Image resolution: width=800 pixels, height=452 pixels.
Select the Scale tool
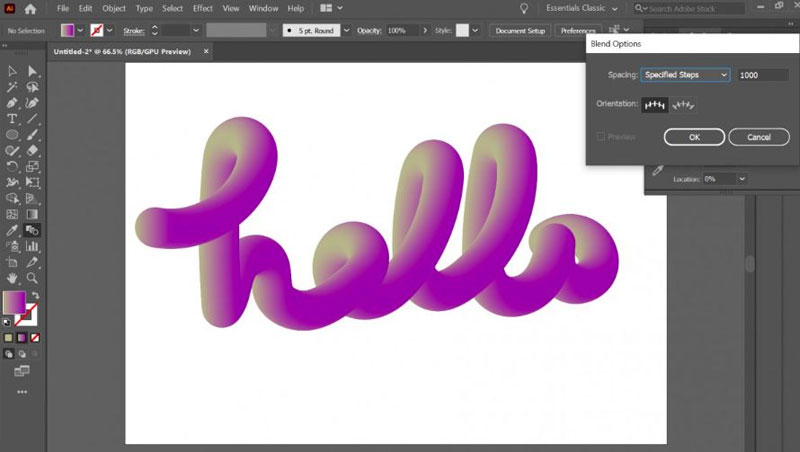(x=32, y=166)
